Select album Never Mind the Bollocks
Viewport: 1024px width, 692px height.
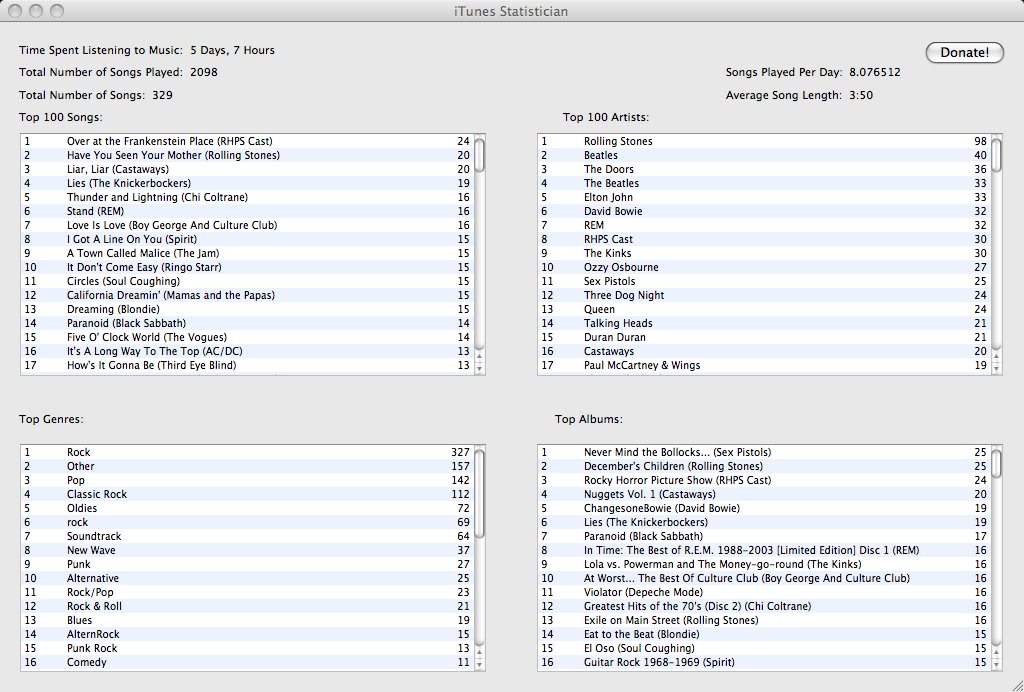(765, 452)
